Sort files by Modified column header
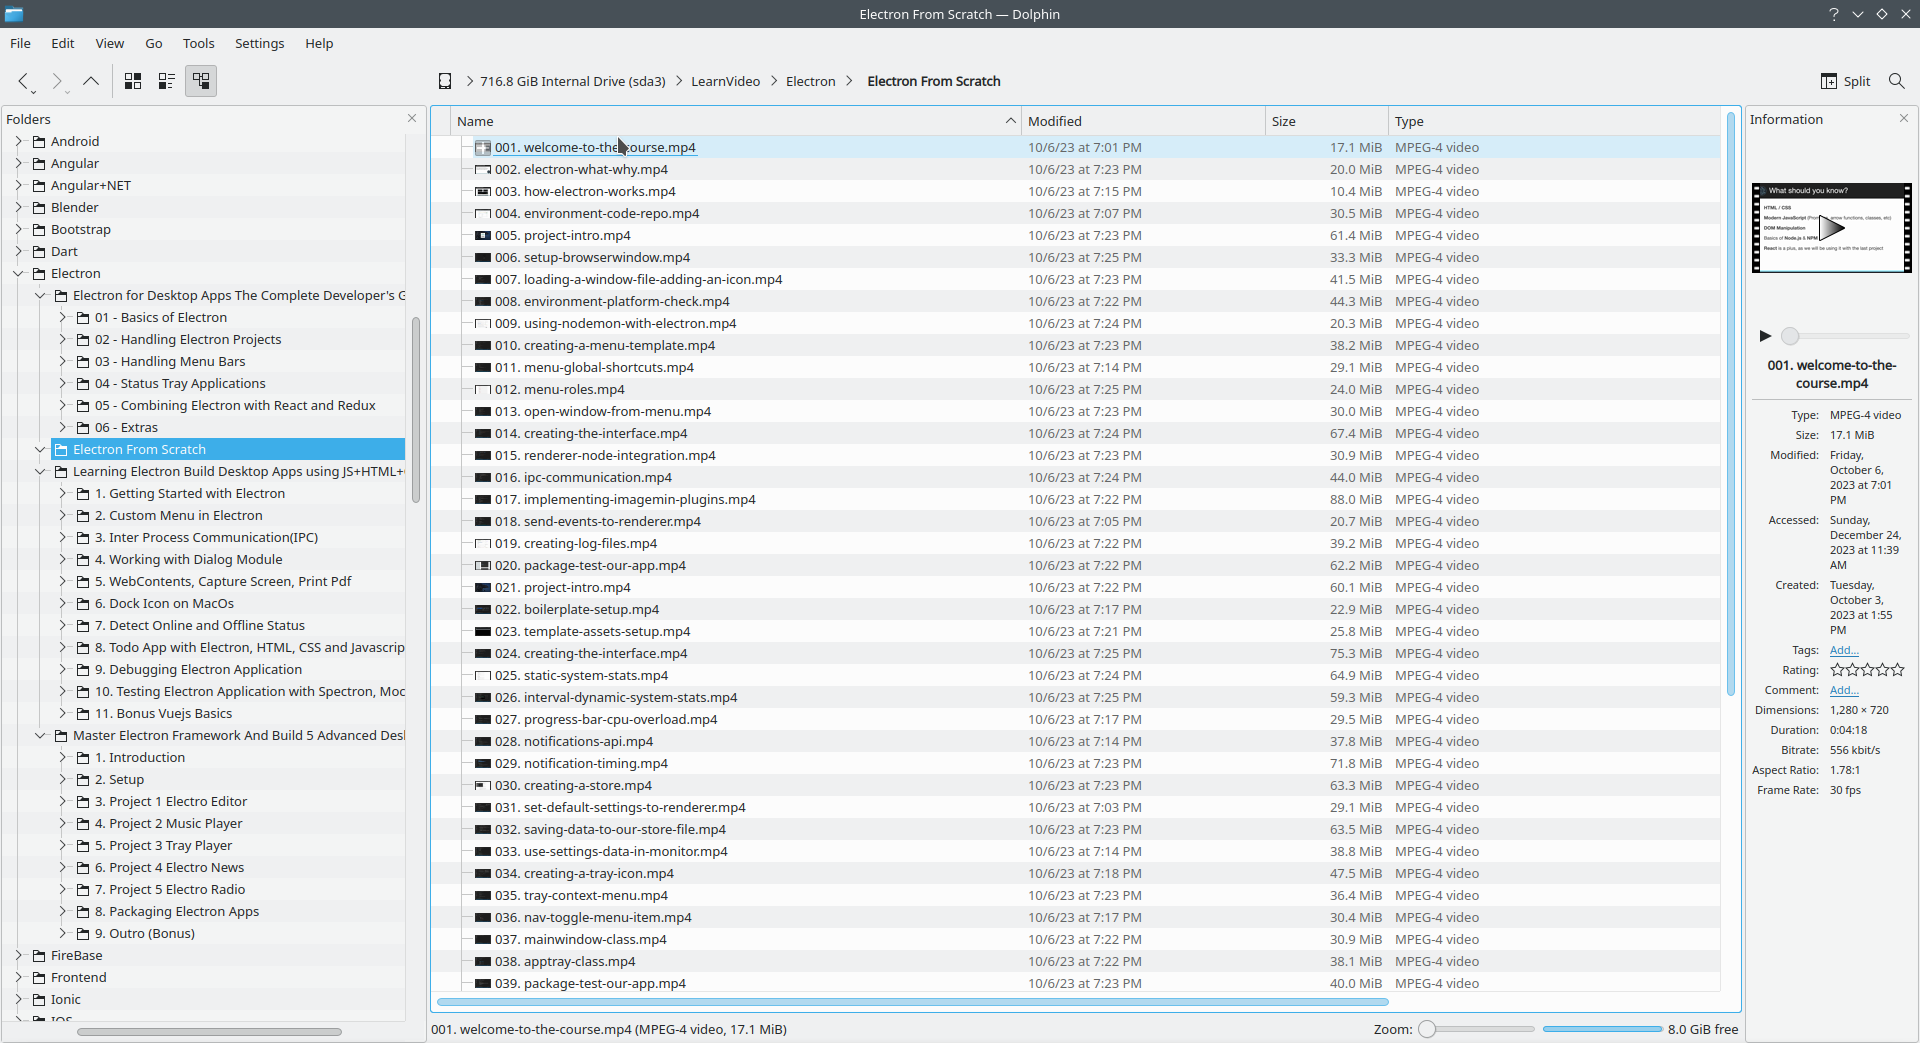The width and height of the screenshot is (1920, 1043). [x=1143, y=121]
